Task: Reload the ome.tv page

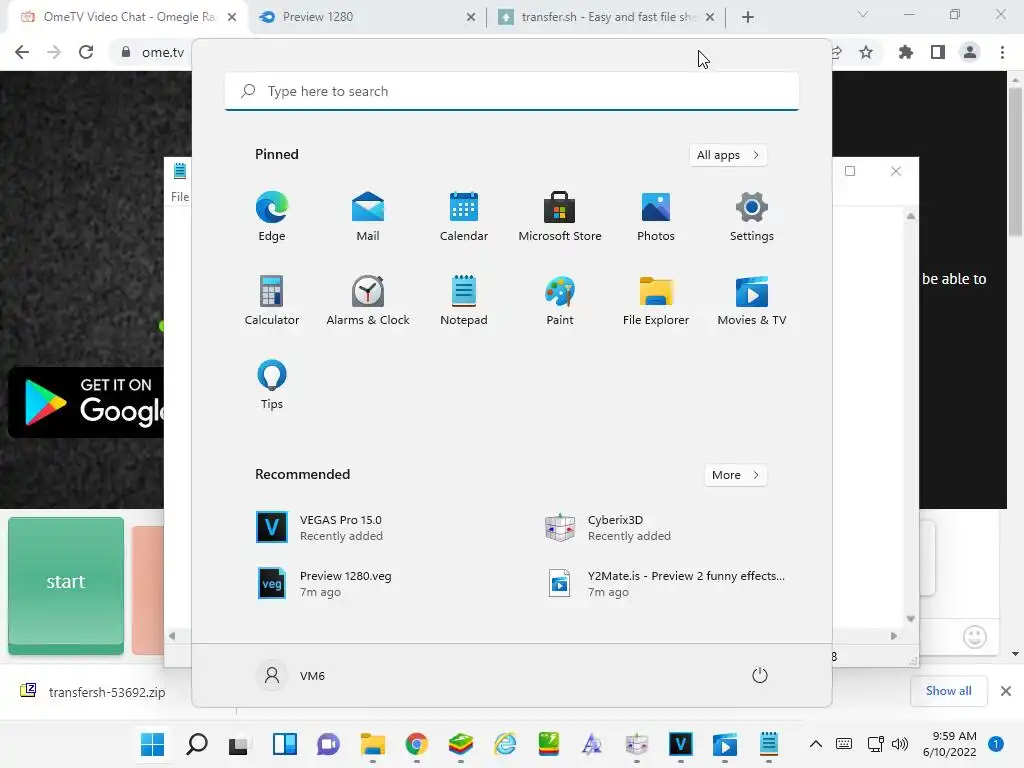Action: pyautogui.click(x=86, y=52)
